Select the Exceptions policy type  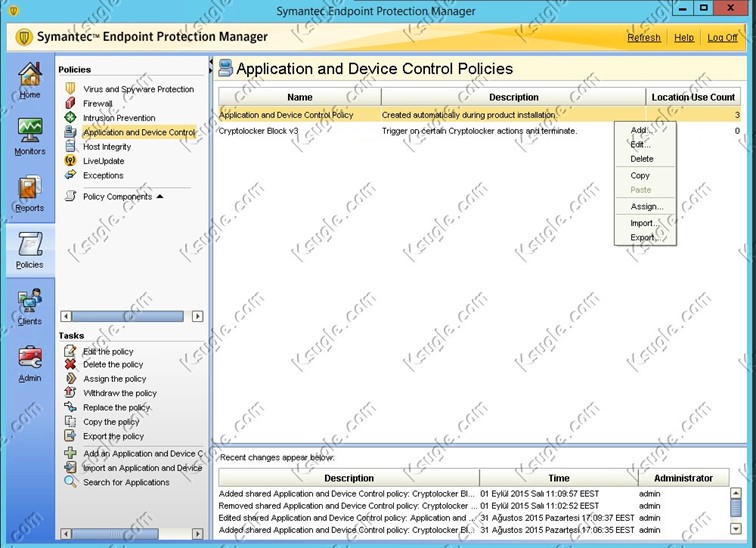[103, 175]
